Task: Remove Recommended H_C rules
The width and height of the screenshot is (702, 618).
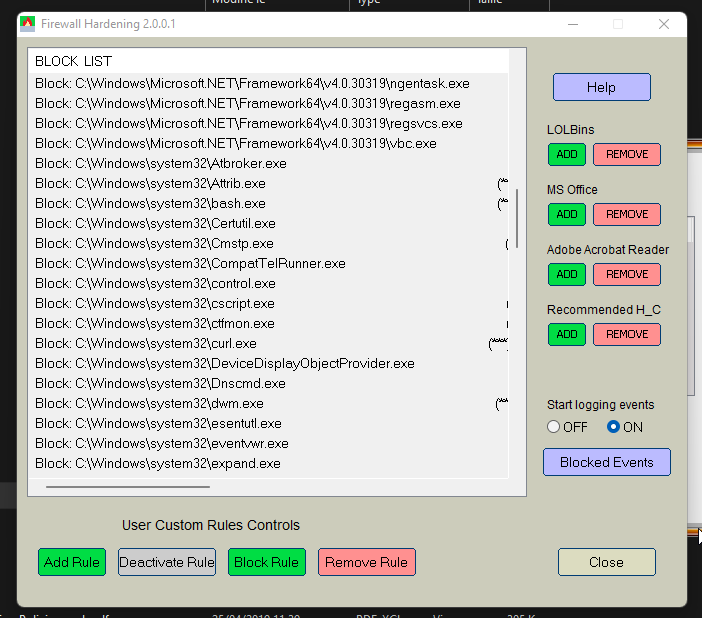Action: pyautogui.click(x=626, y=335)
